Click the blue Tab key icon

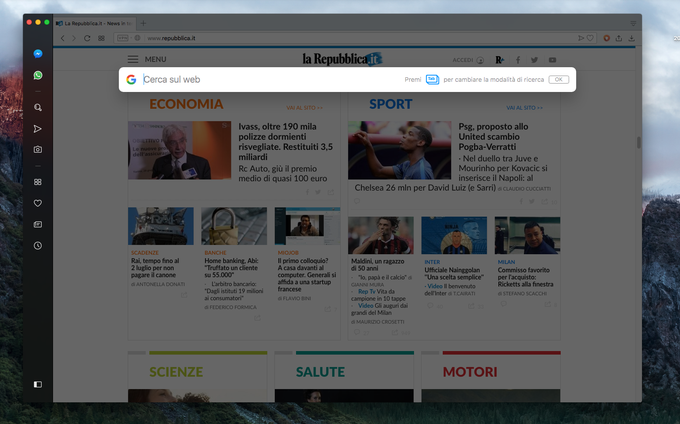432,79
